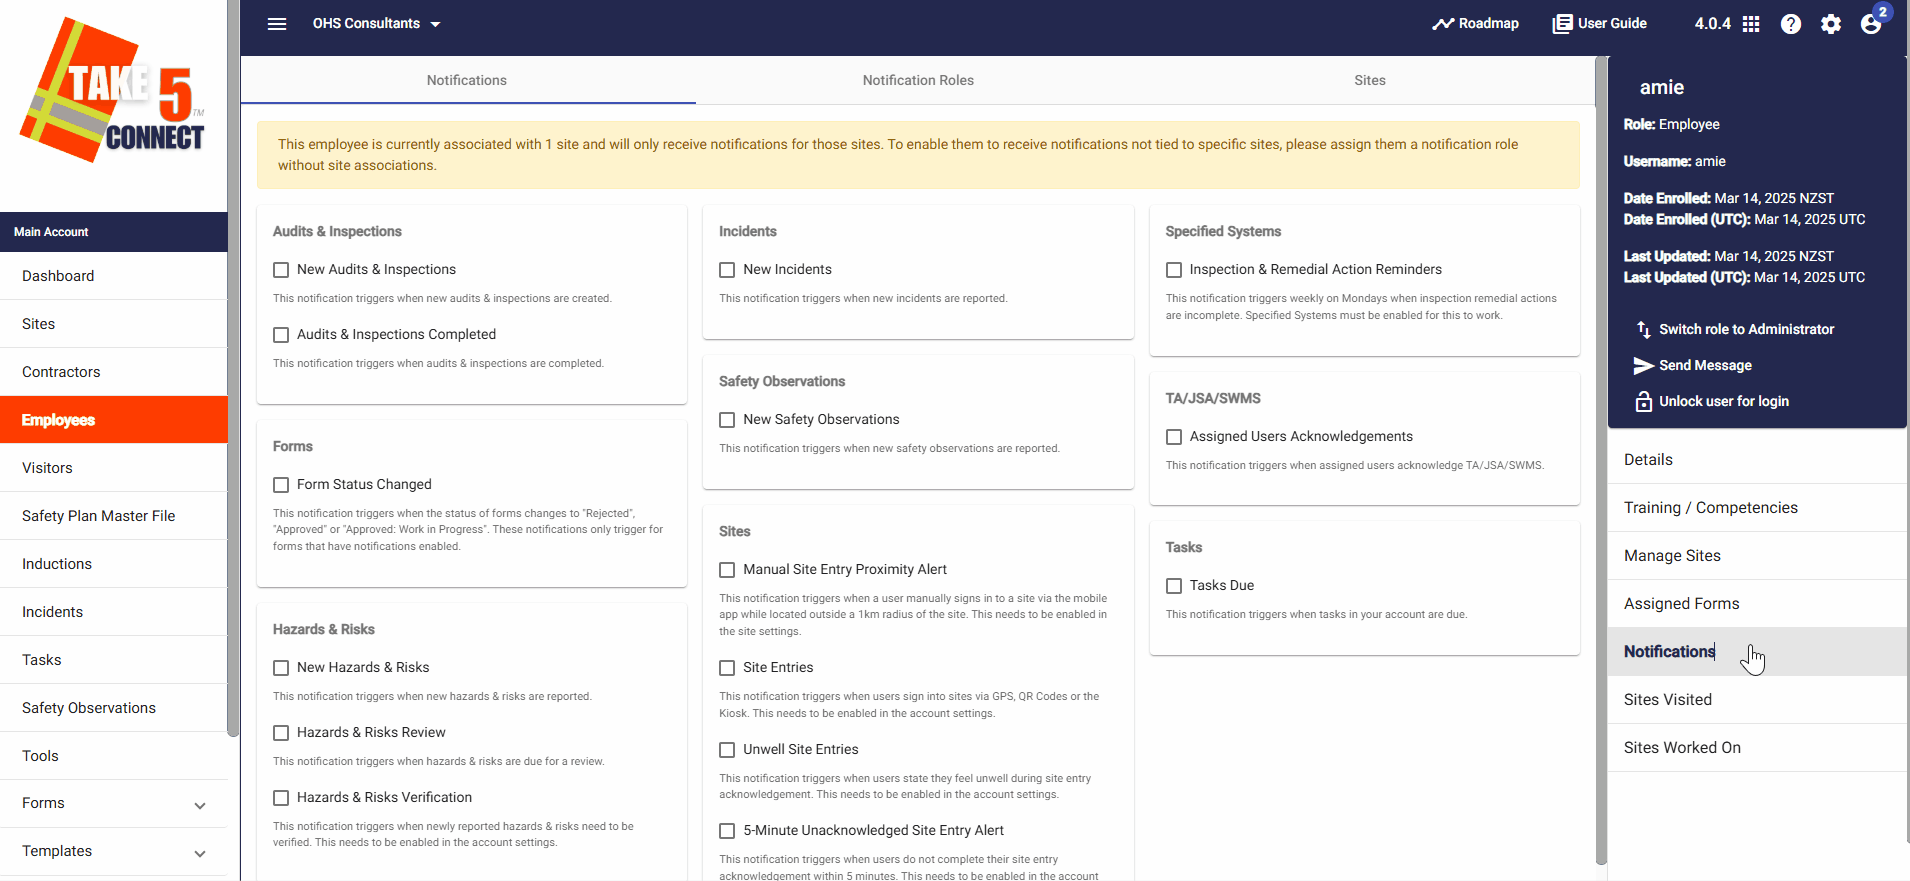Image resolution: width=1910 pixels, height=881 pixels.
Task: Open Manage Sites in employee panel
Action: click(1757, 556)
